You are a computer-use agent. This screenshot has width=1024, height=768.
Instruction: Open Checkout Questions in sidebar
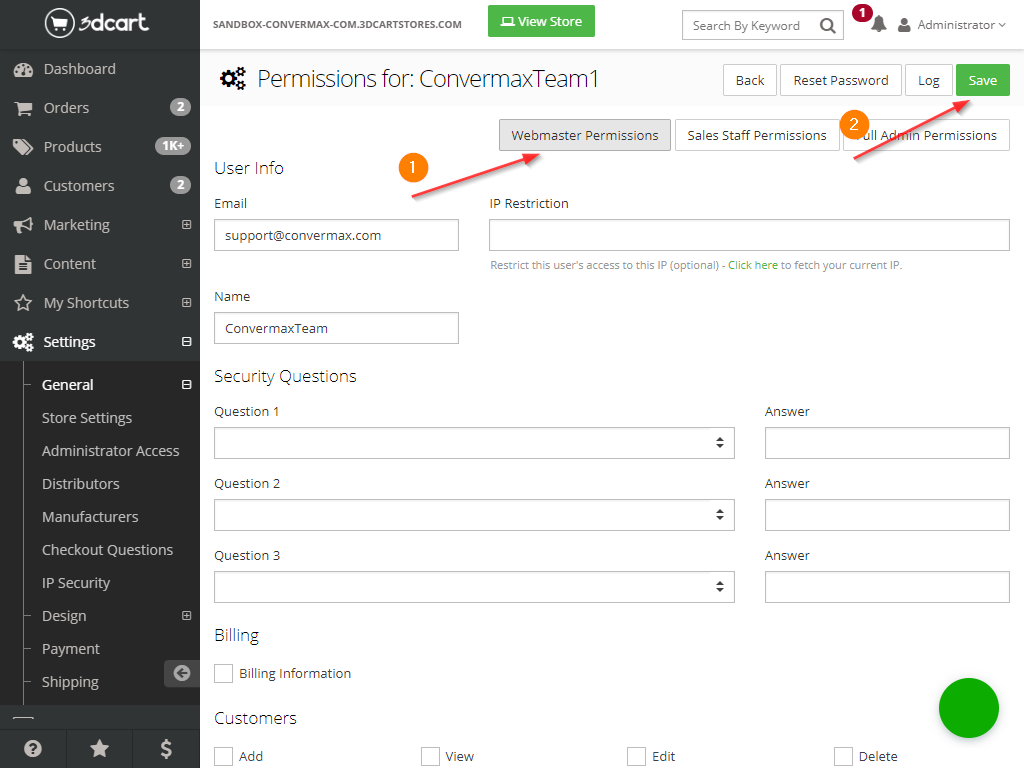(108, 550)
